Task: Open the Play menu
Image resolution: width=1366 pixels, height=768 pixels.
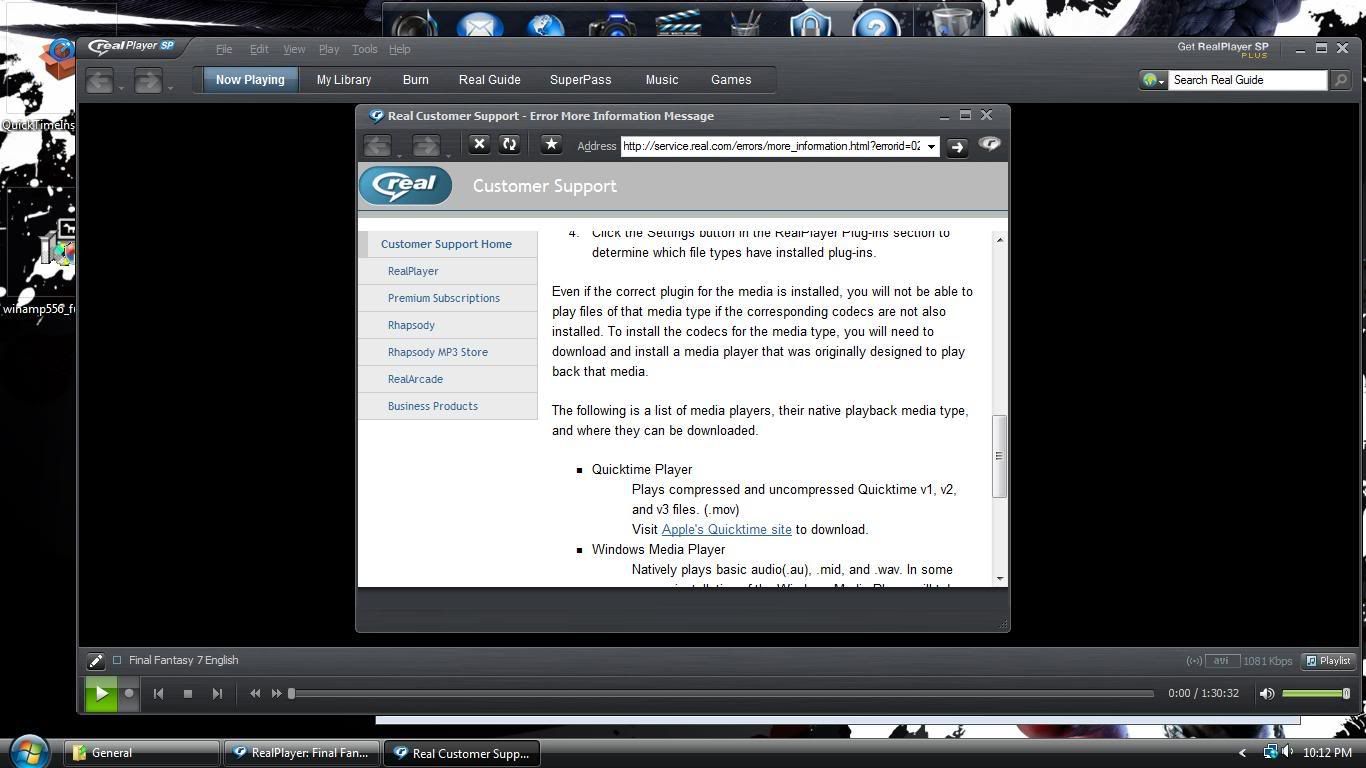Action: point(329,49)
